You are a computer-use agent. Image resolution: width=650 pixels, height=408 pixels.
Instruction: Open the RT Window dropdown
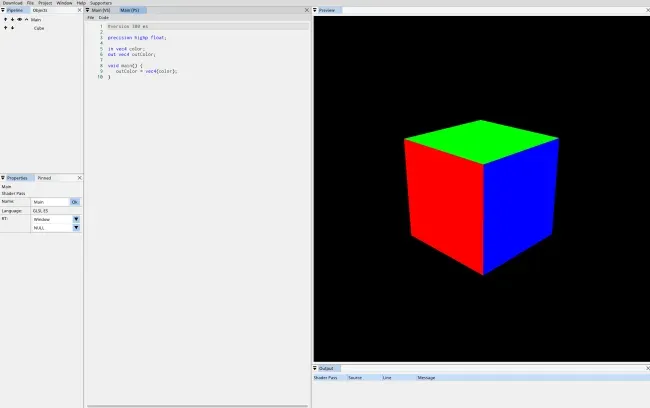76,219
